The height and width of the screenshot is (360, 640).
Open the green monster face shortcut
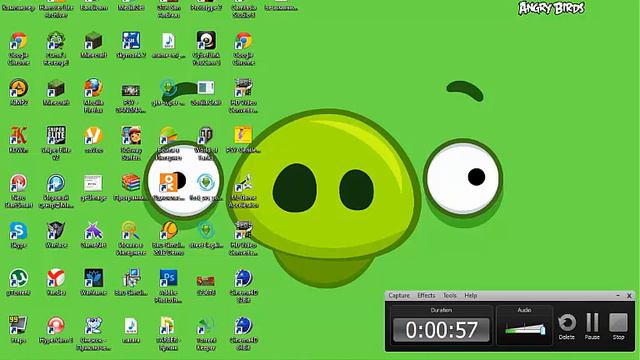[x=56, y=41]
